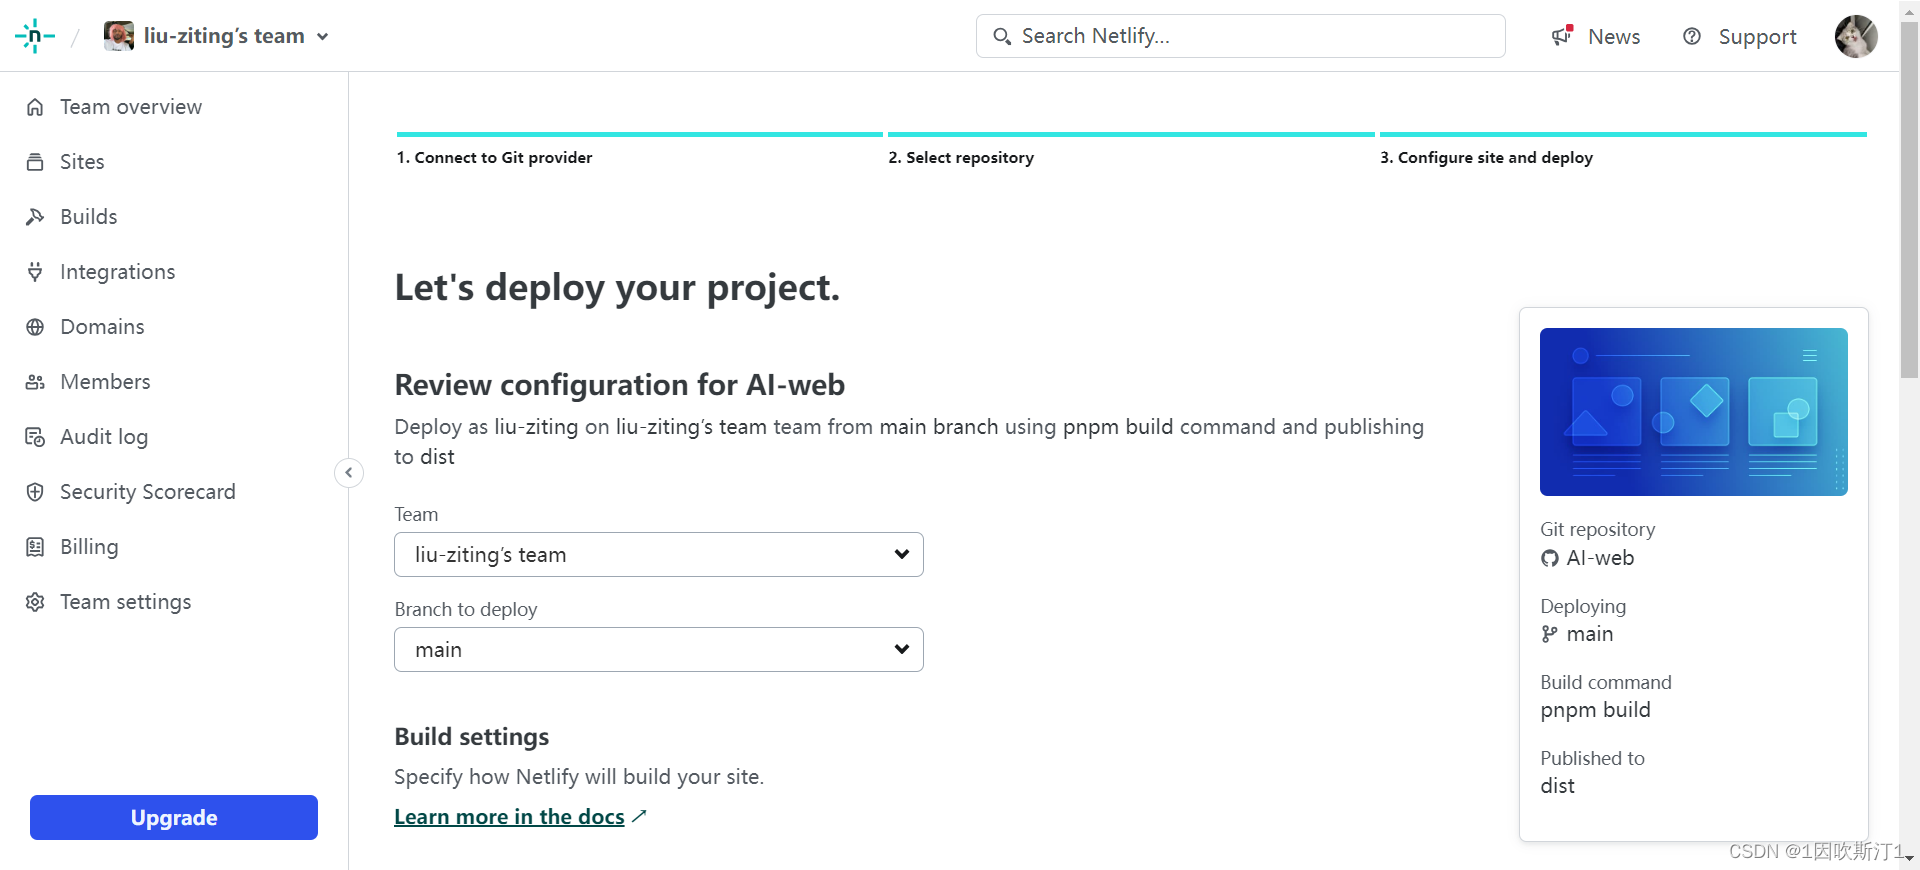Open the Integrations page
Screen dimensions: 1920x870
118,272
